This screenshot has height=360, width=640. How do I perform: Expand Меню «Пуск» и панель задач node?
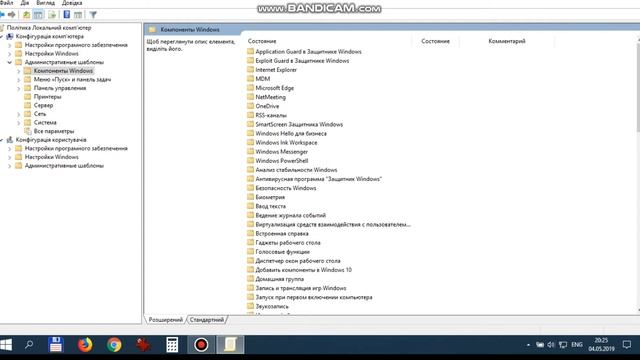[18, 80]
